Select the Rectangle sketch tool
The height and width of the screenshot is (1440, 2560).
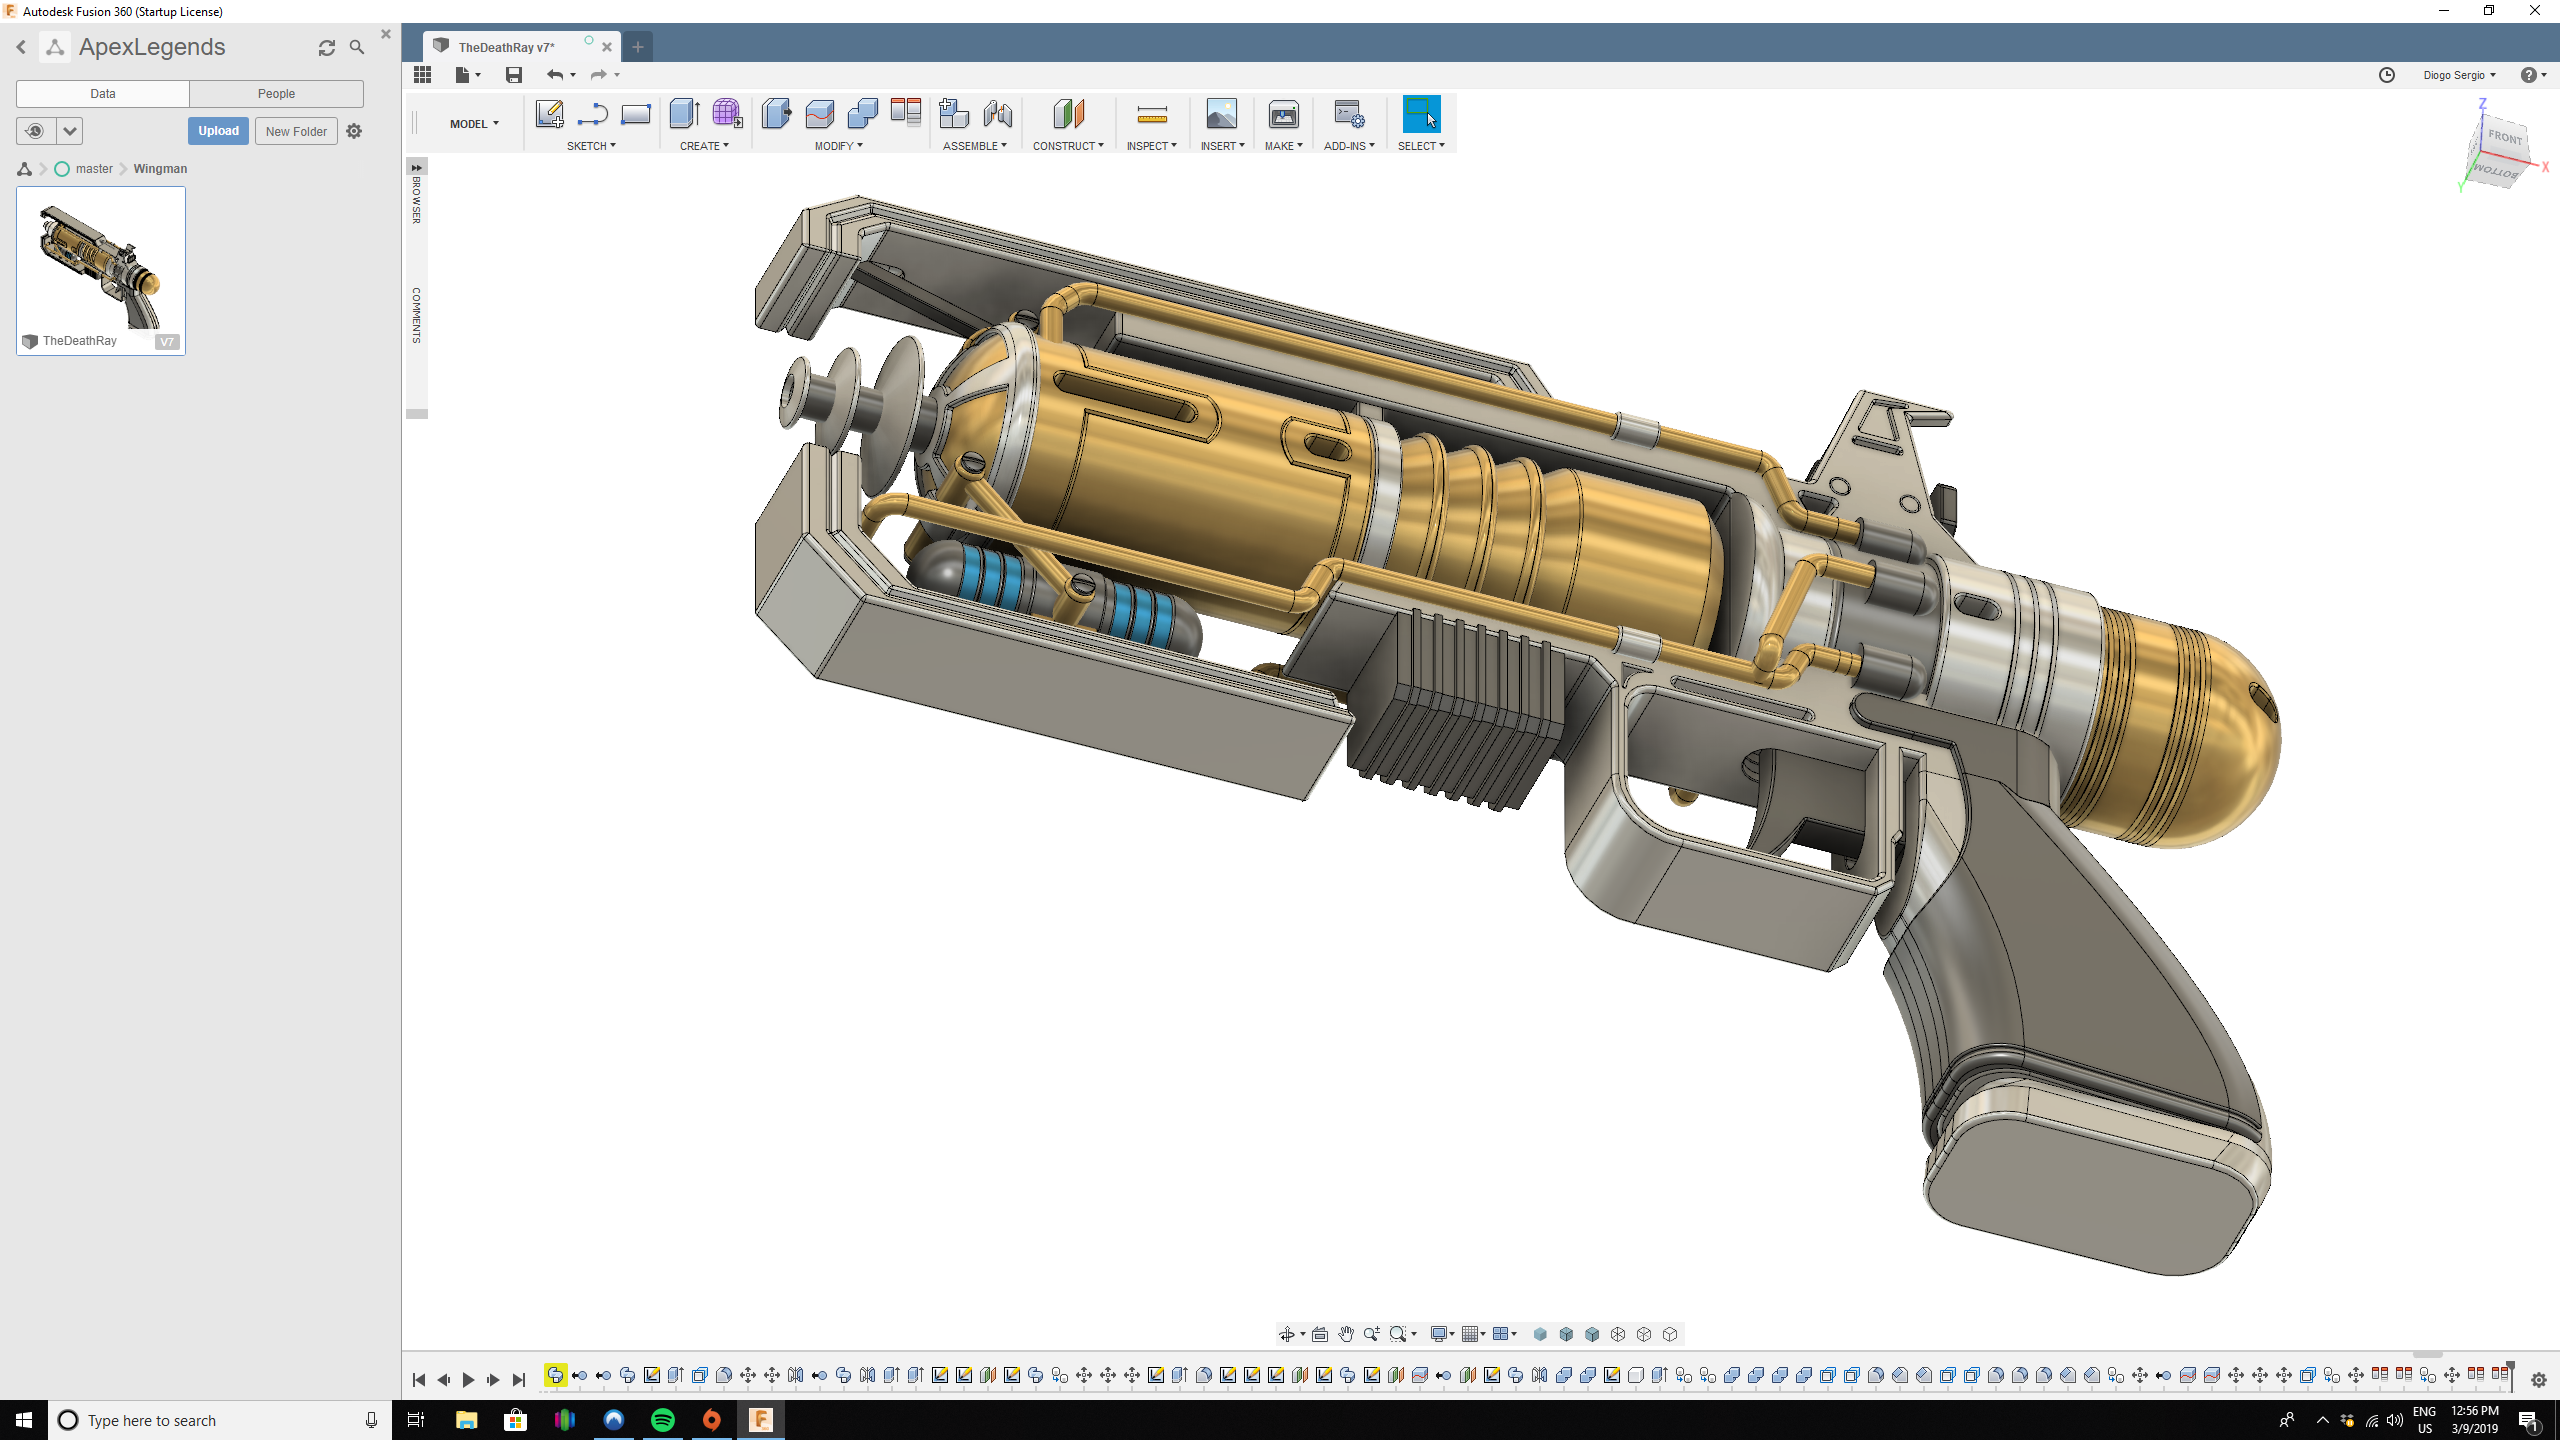click(636, 114)
